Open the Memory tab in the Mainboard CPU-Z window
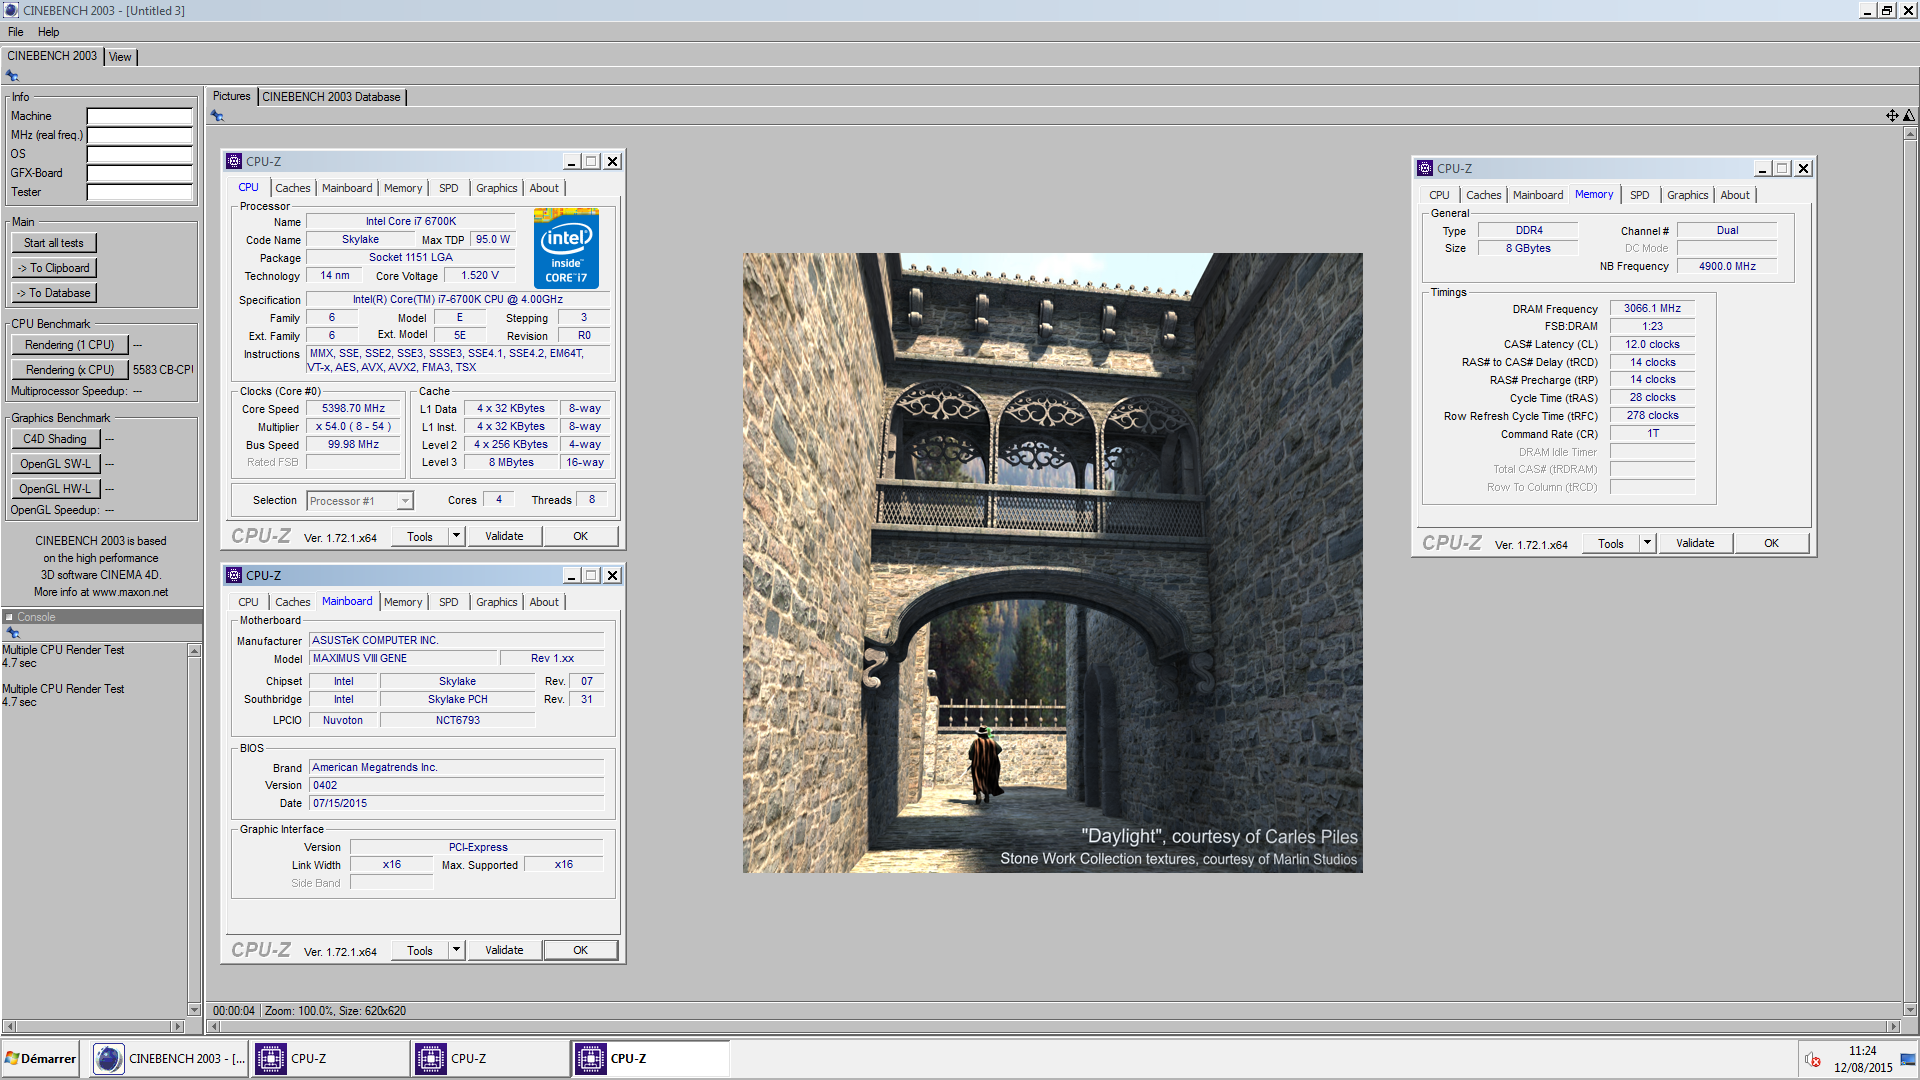Image resolution: width=1920 pixels, height=1080 pixels. click(x=403, y=602)
